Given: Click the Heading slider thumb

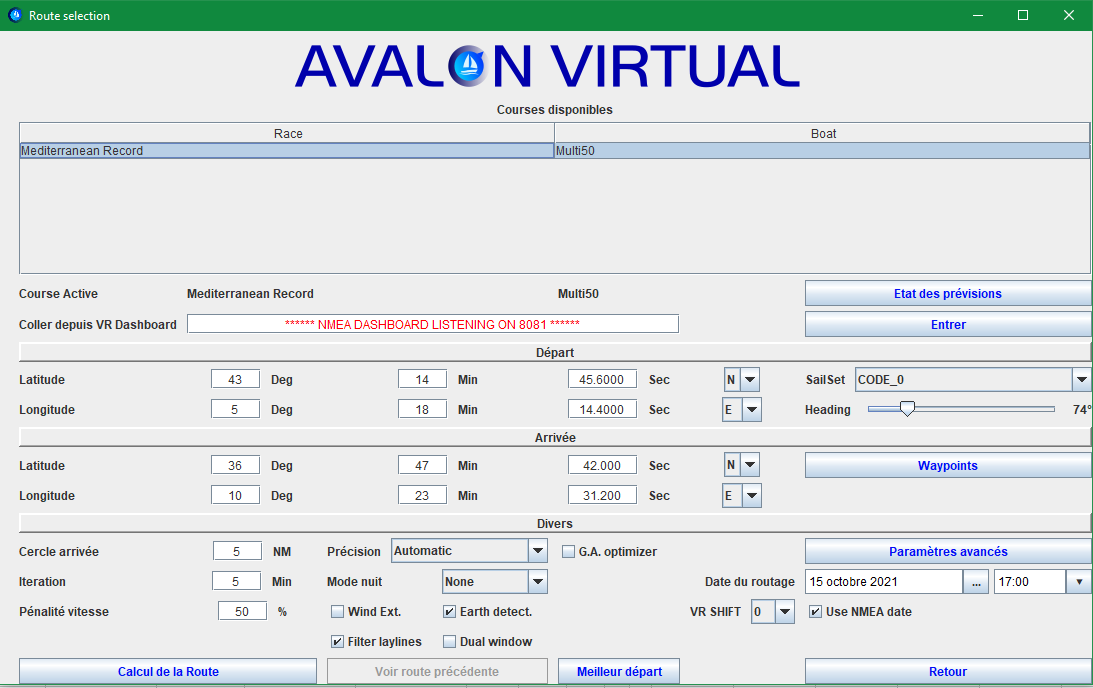Looking at the screenshot, I should (x=907, y=409).
